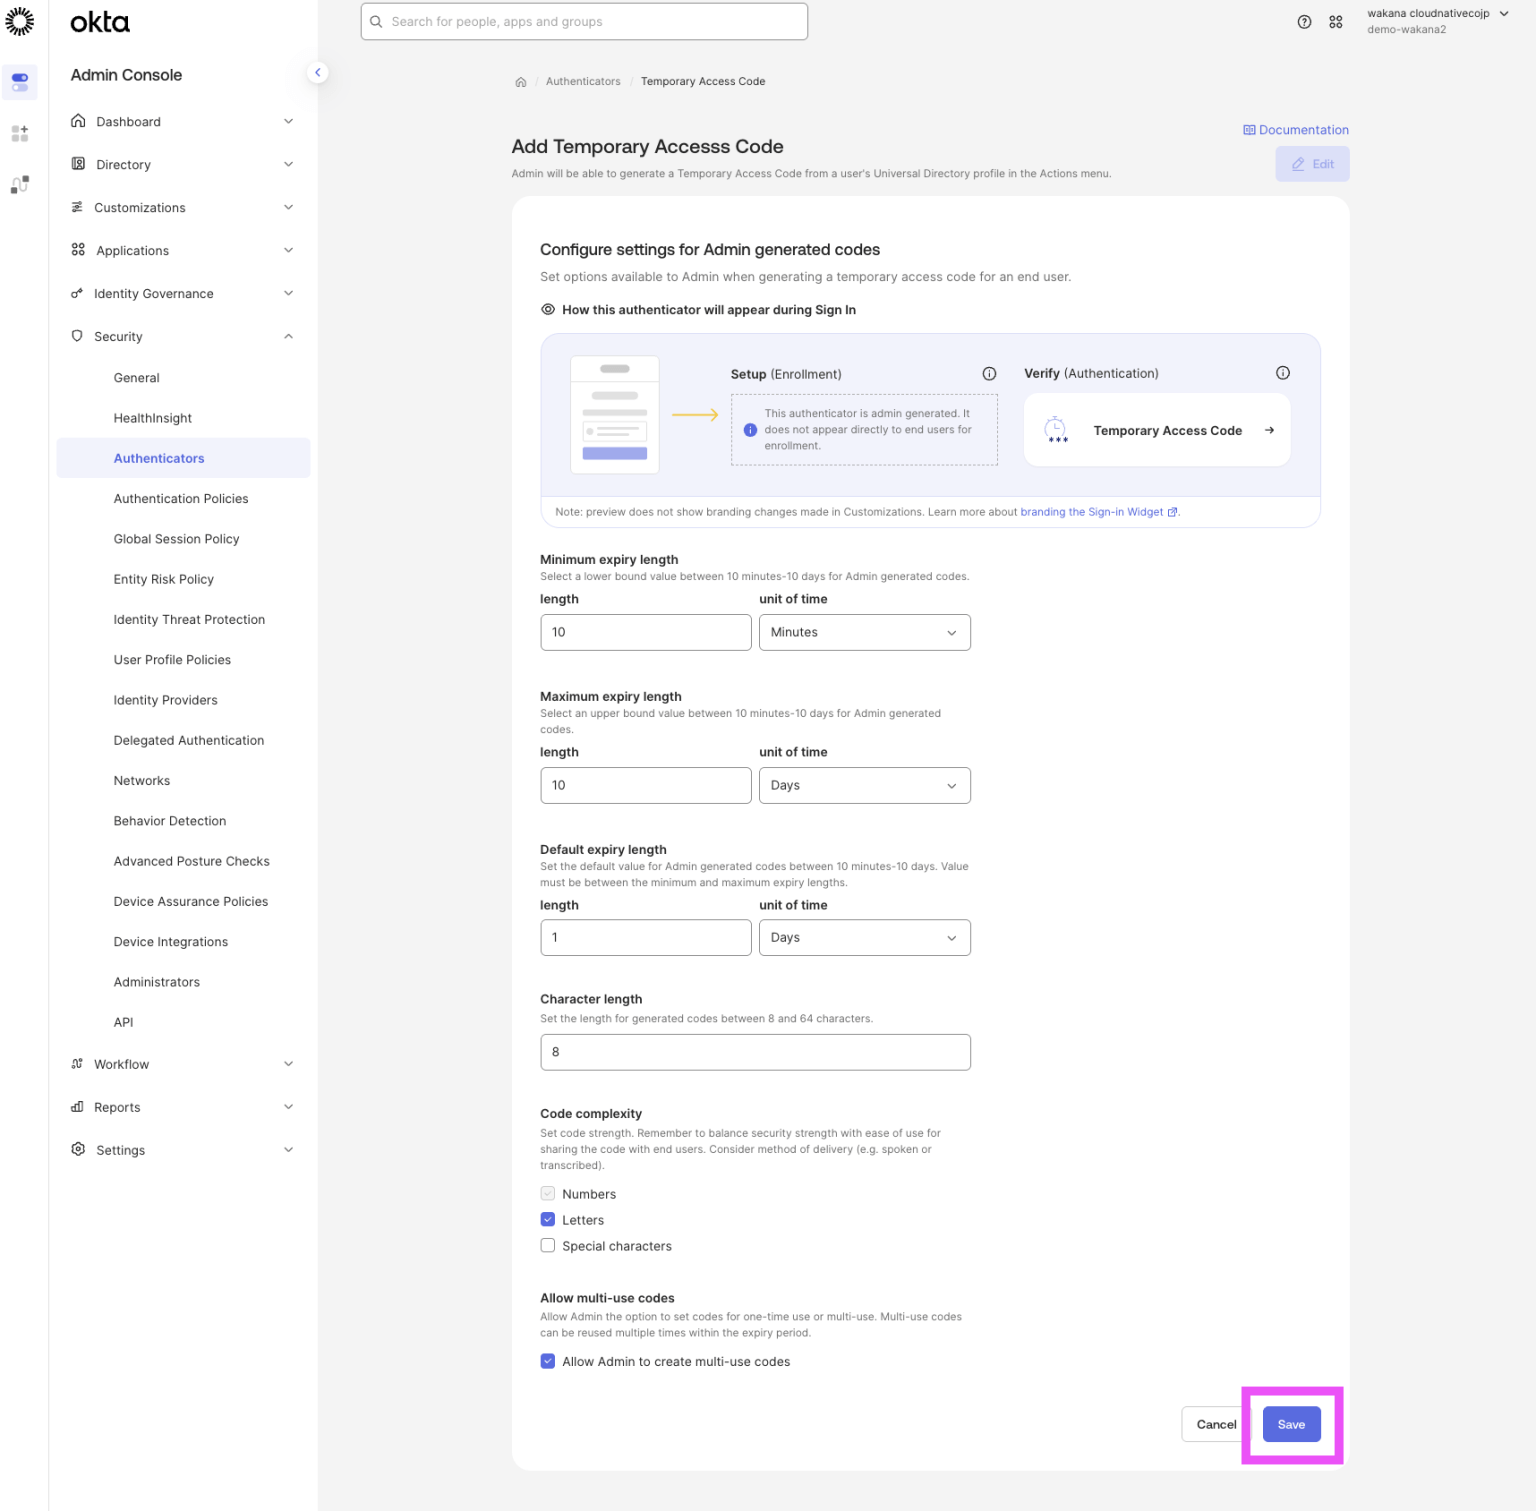This screenshot has height=1511, width=1536.
Task: Save the Temporary Access Code settings
Action: pyautogui.click(x=1291, y=1424)
